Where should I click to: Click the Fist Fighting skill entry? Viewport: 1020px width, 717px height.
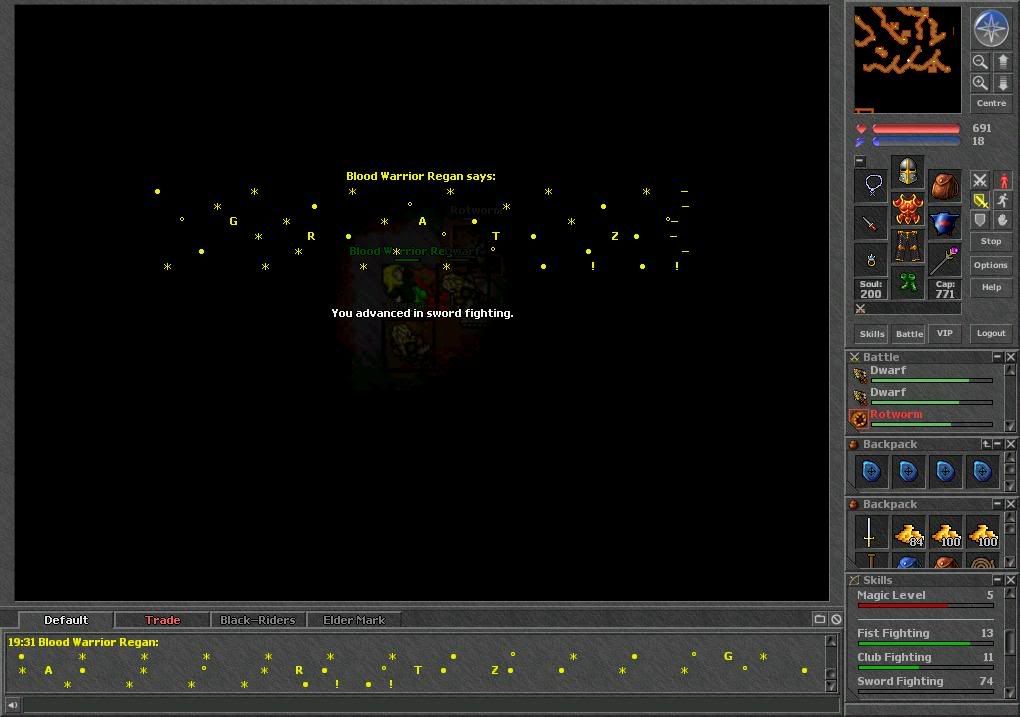pyautogui.click(x=925, y=636)
